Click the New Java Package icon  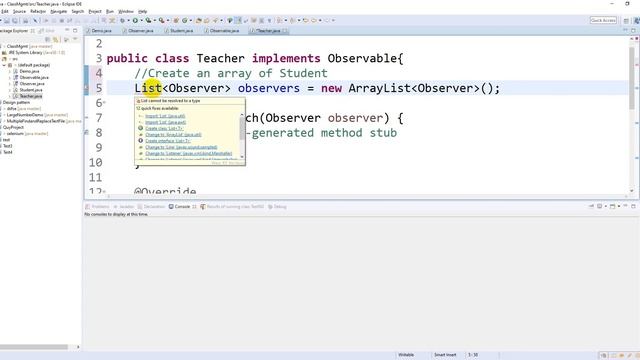[176, 20]
